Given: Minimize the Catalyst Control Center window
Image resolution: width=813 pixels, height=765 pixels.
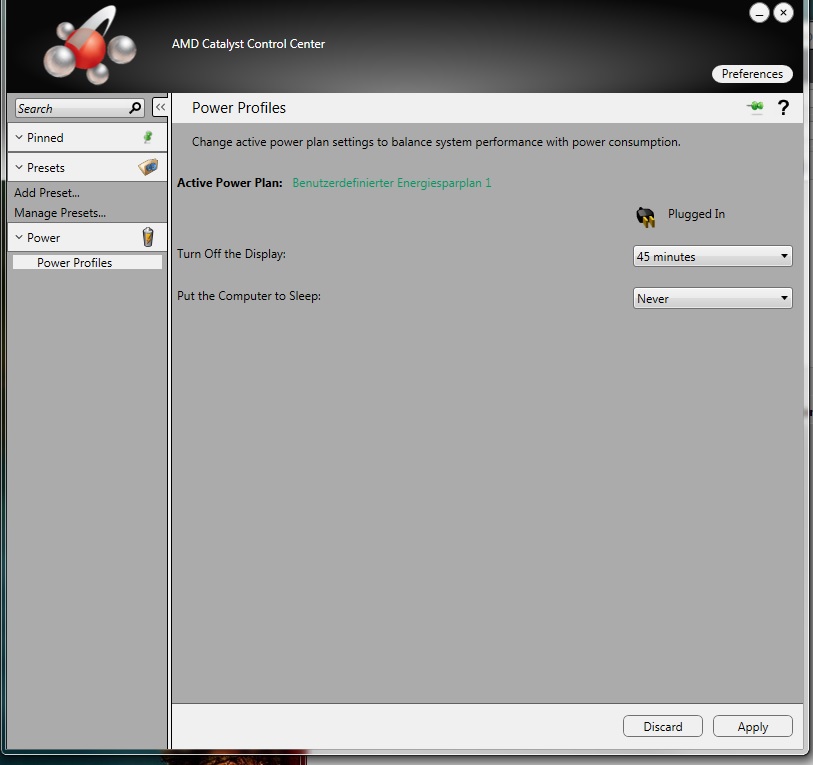Looking at the screenshot, I should click(759, 13).
